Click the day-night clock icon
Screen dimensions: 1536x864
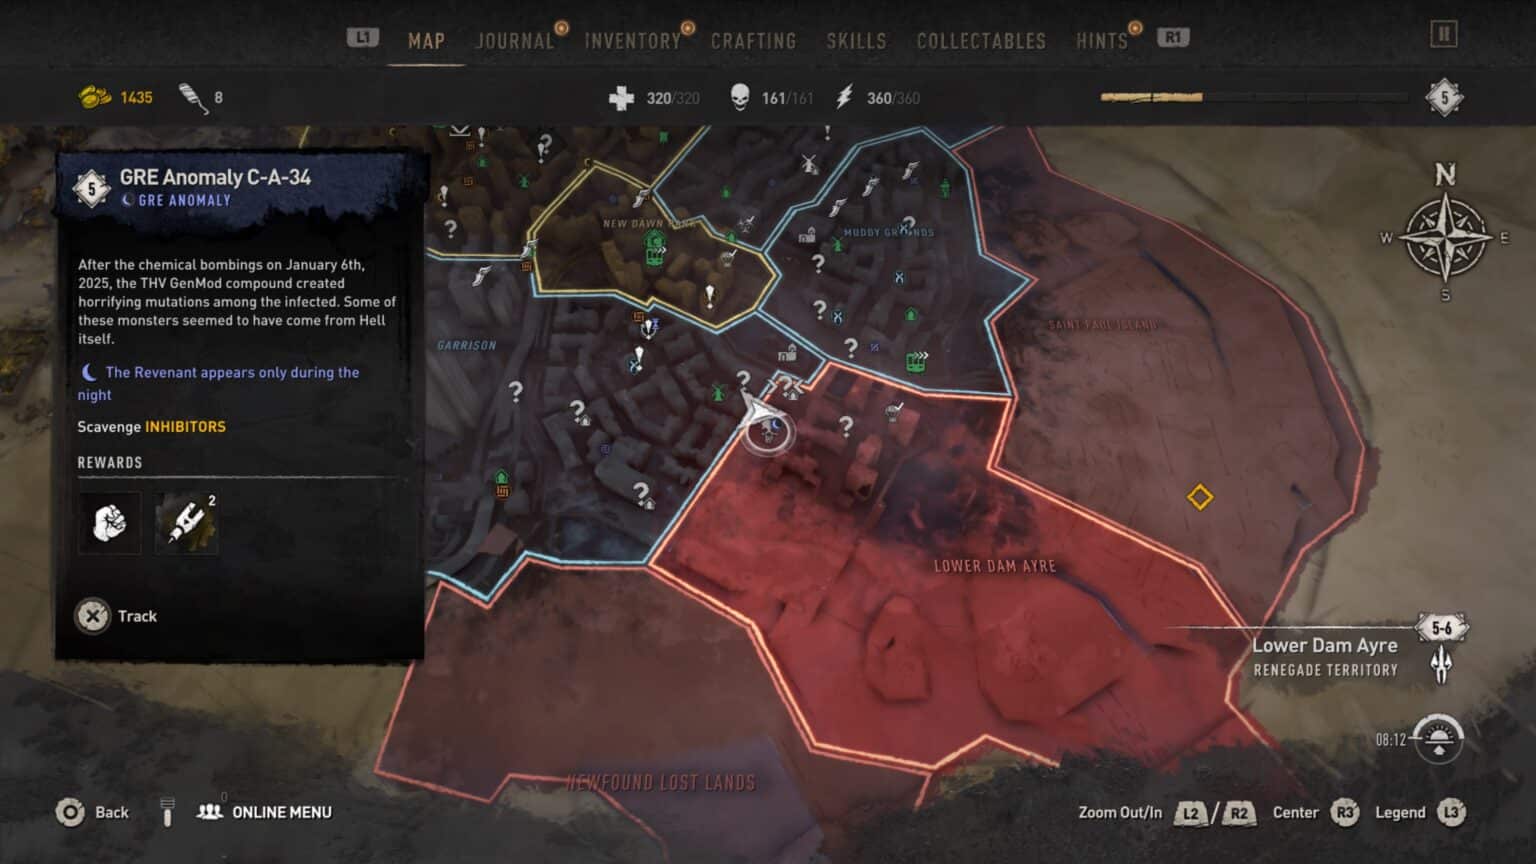[x=1439, y=740]
